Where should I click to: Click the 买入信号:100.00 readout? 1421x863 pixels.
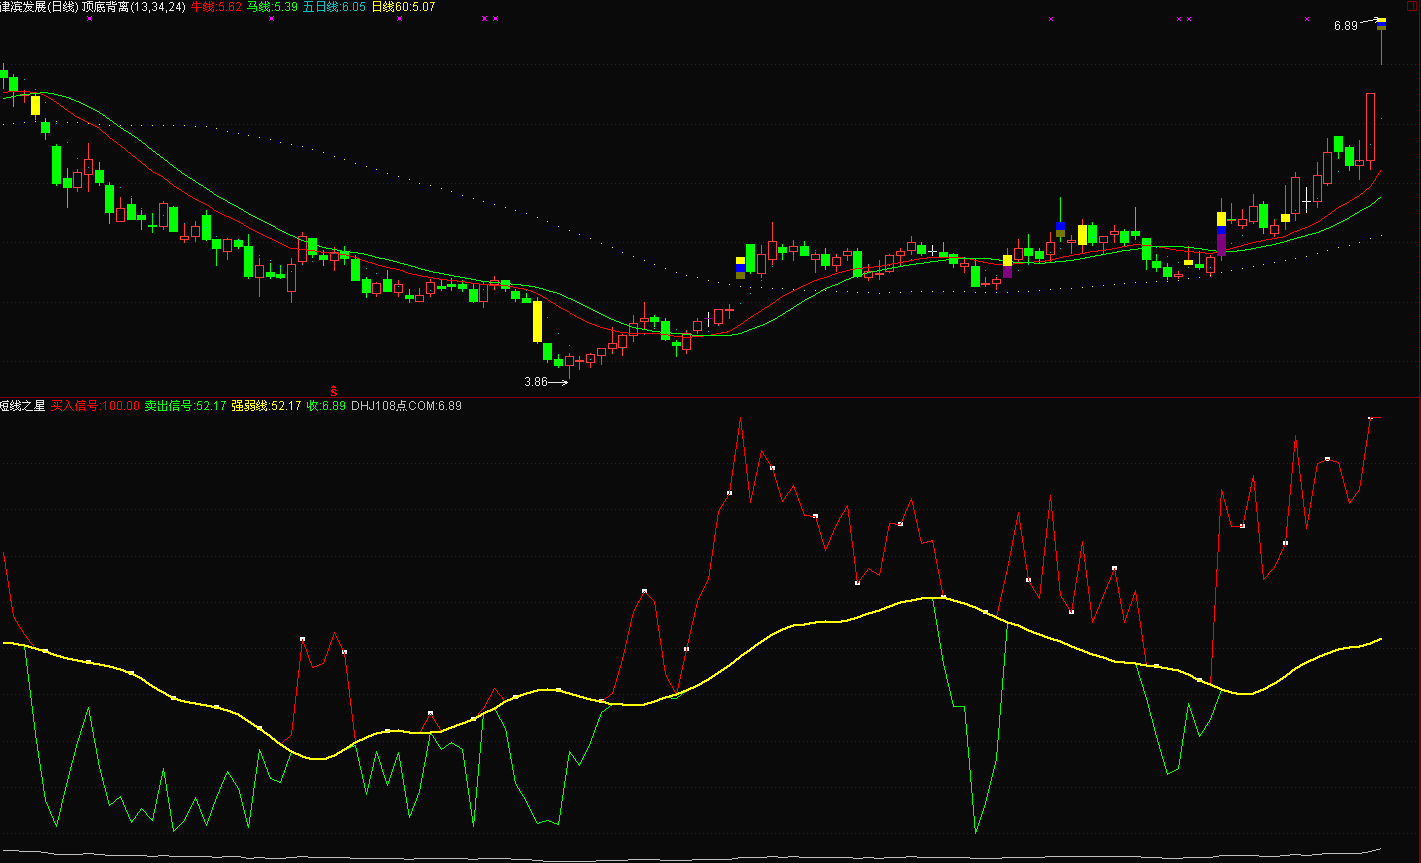pyautogui.click(x=95, y=406)
